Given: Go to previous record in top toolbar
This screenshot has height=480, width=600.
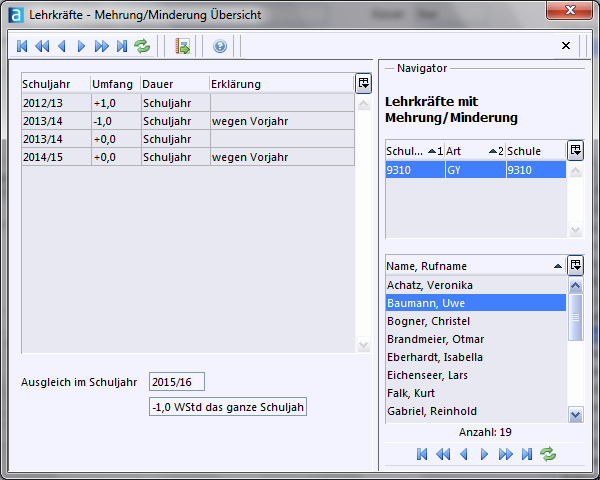Looking at the screenshot, I should pos(62,46).
